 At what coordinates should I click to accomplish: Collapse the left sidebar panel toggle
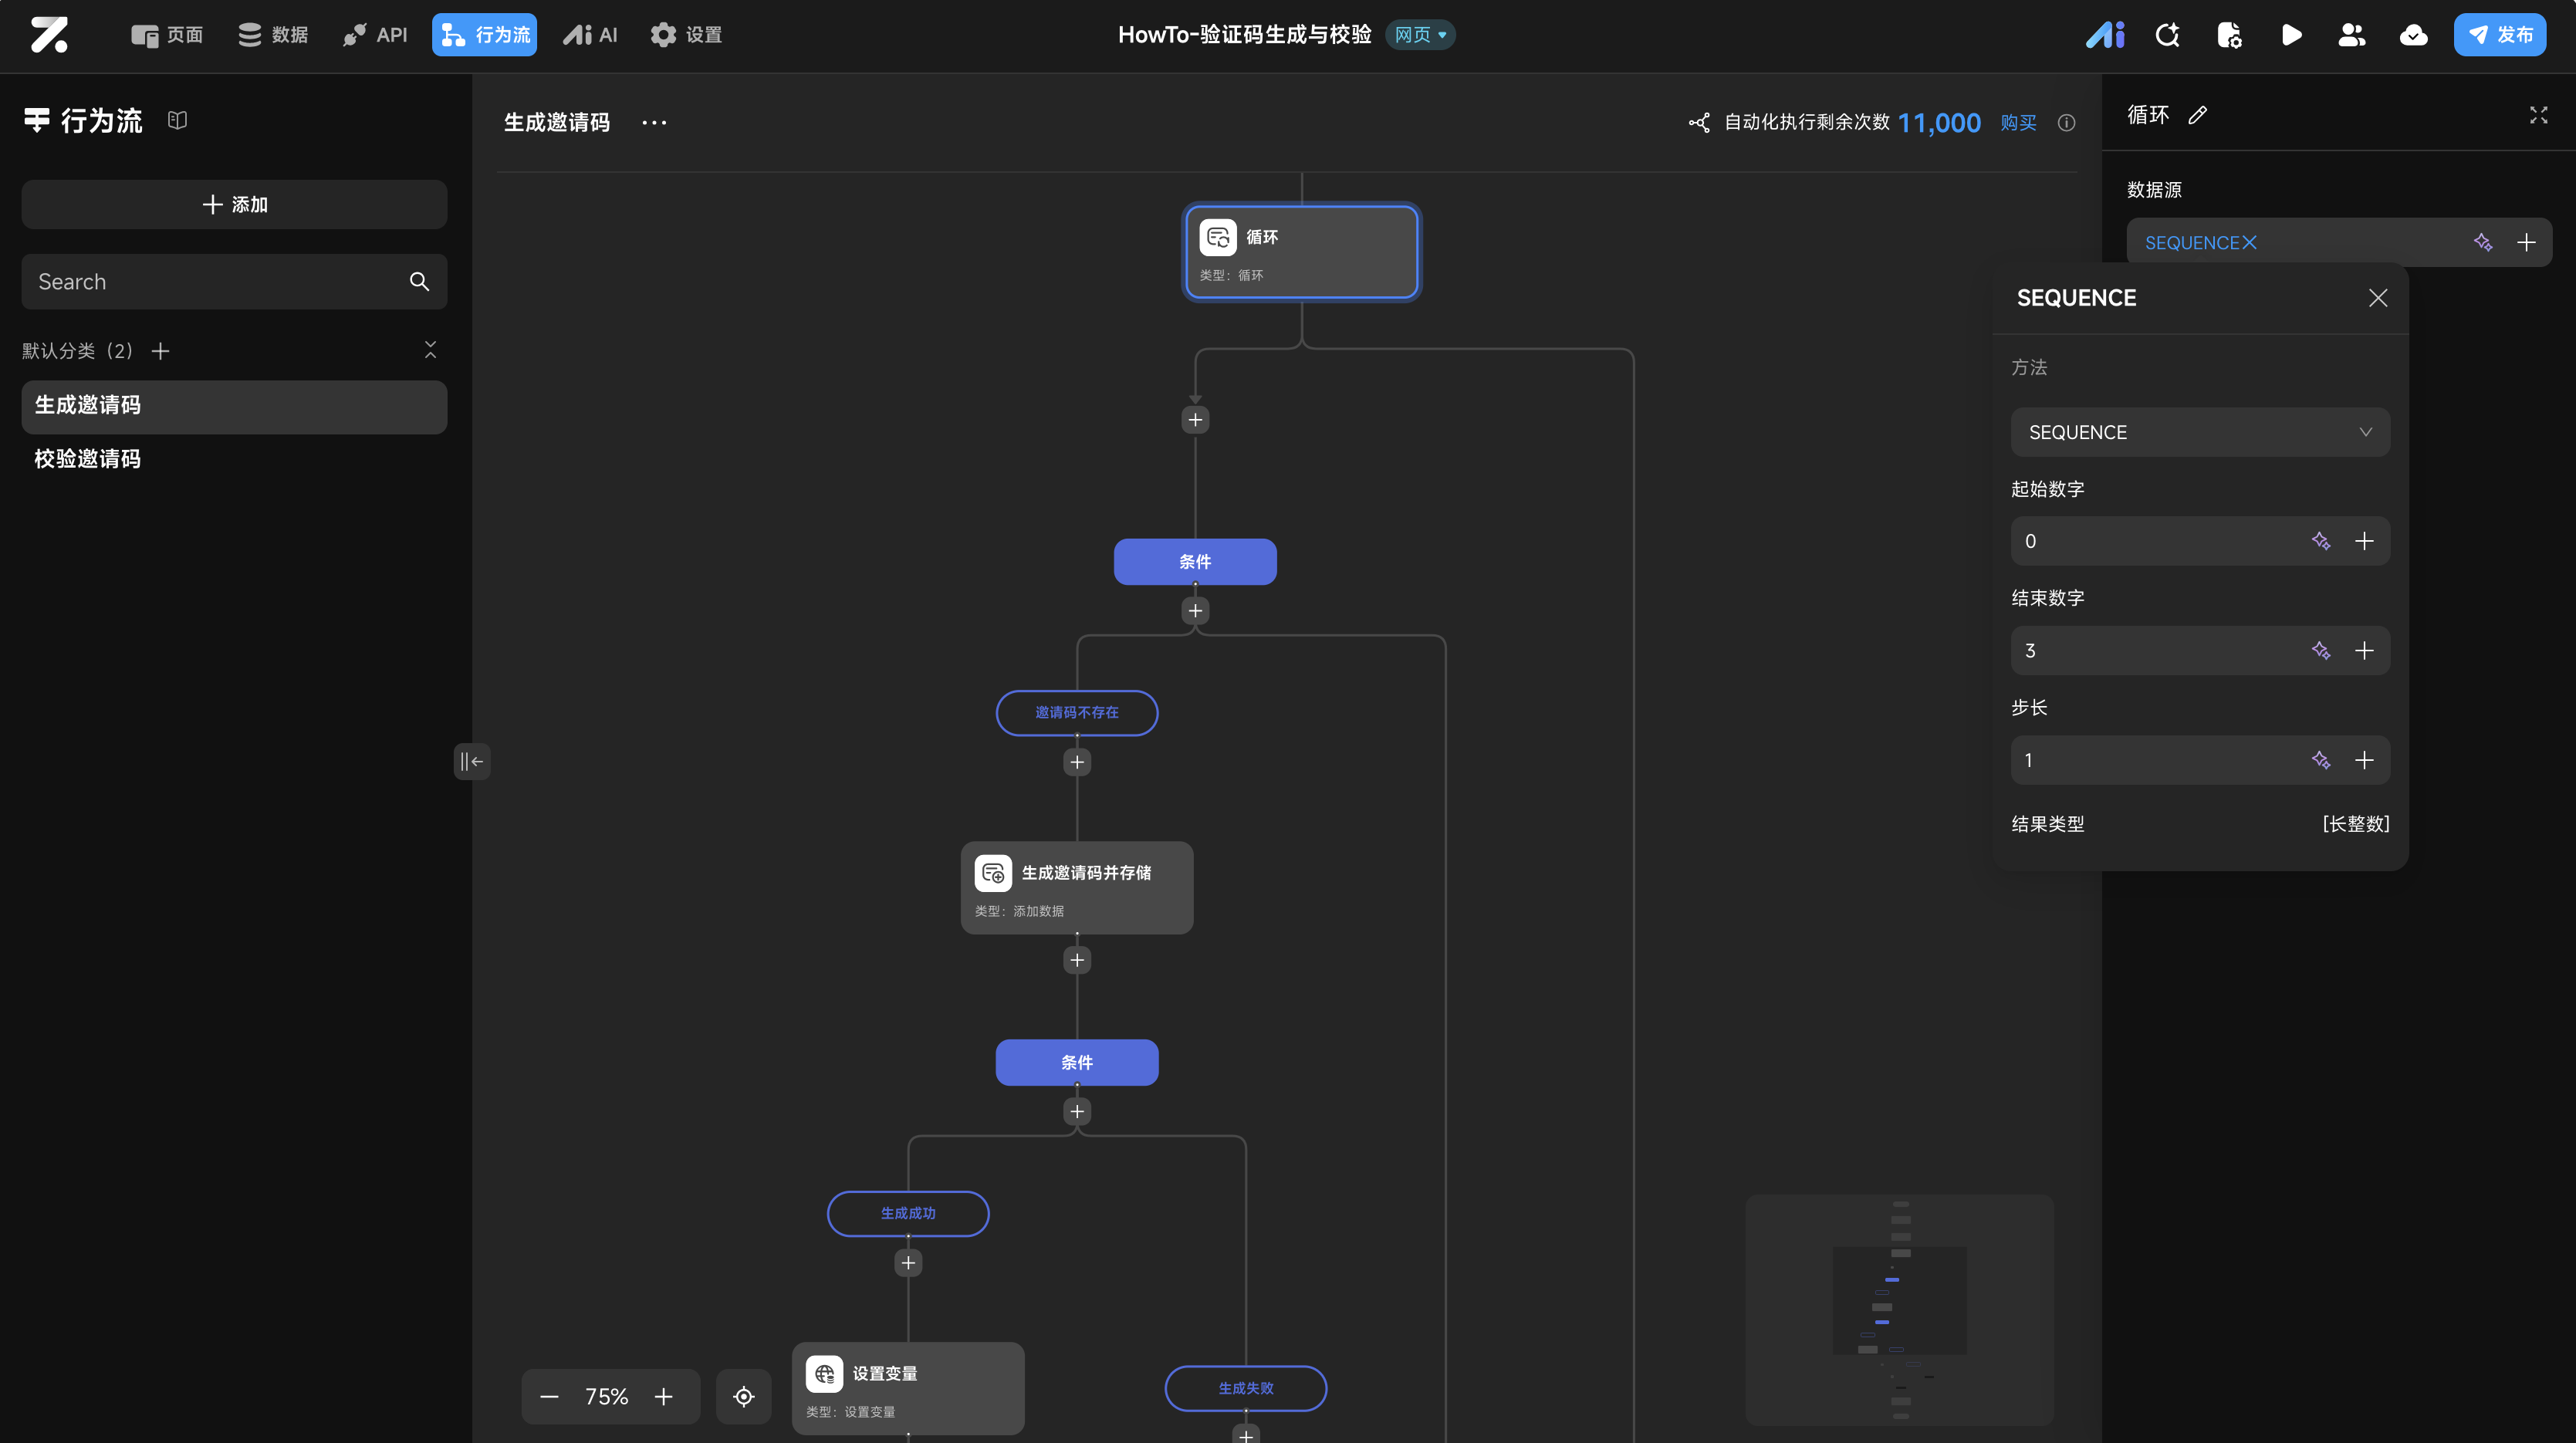click(471, 761)
